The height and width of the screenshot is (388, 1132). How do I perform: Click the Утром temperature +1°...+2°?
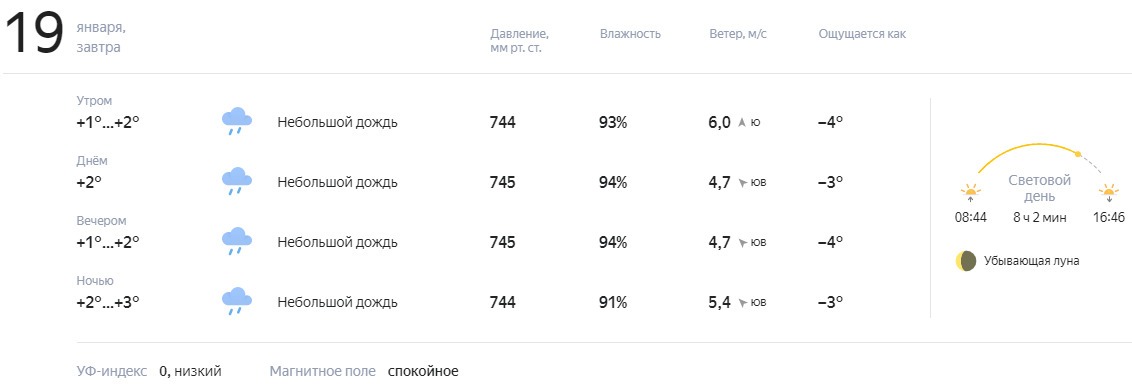108,122
